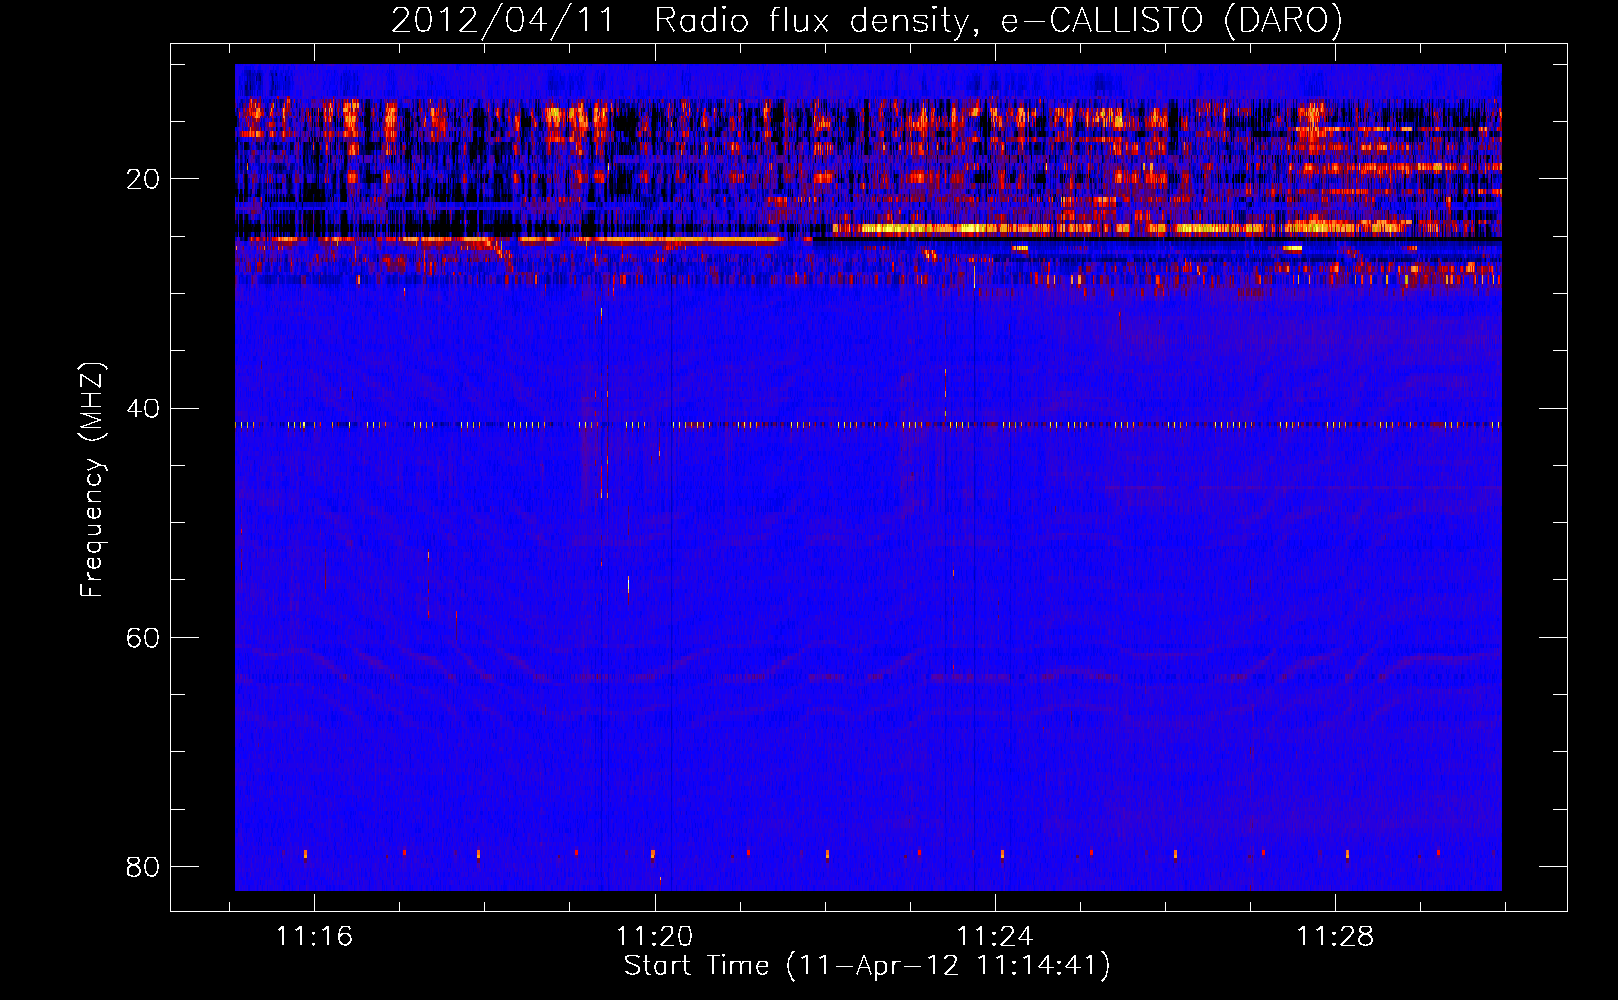
Task: Click the plot title "2012/04/11 Radio flux density, e-CALLISTO (DARO)"
Action: 866,20
